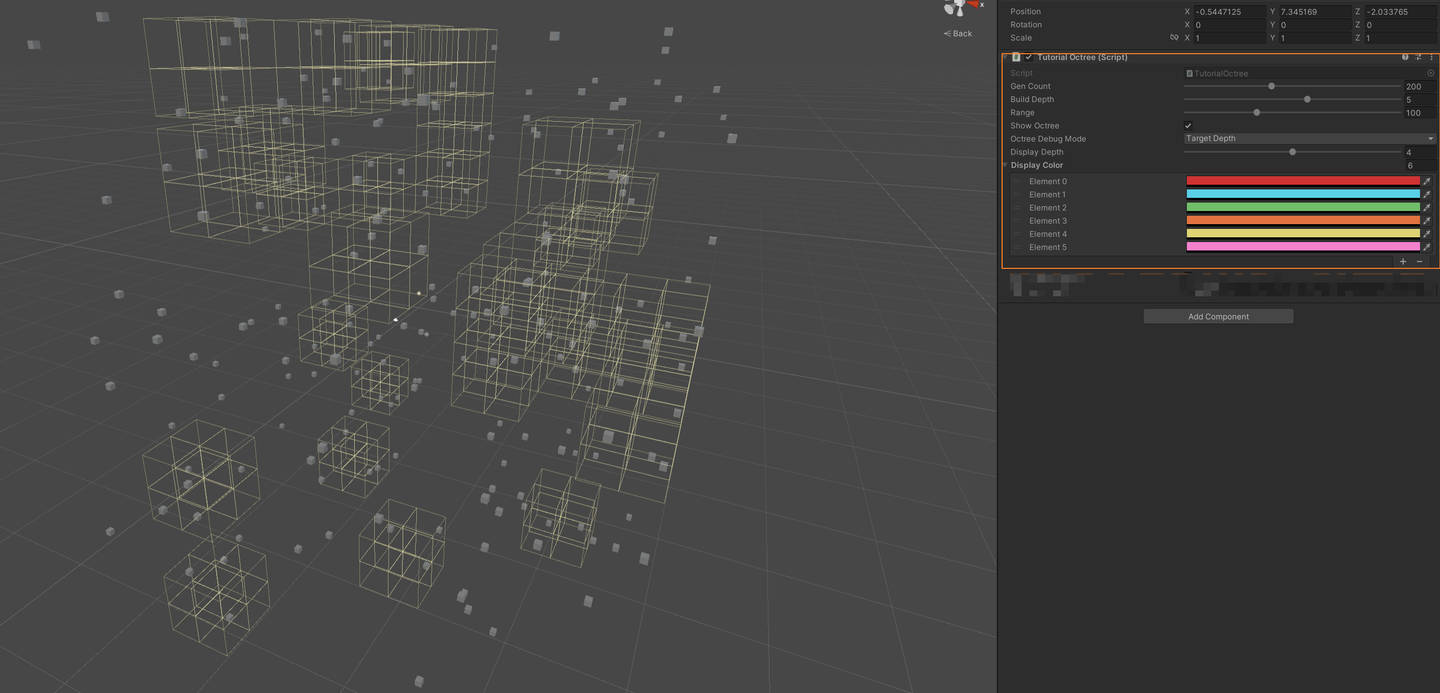1440x693 pixels.
Task: Add a new Display Color element with plus
Action: click(1402, 261)
